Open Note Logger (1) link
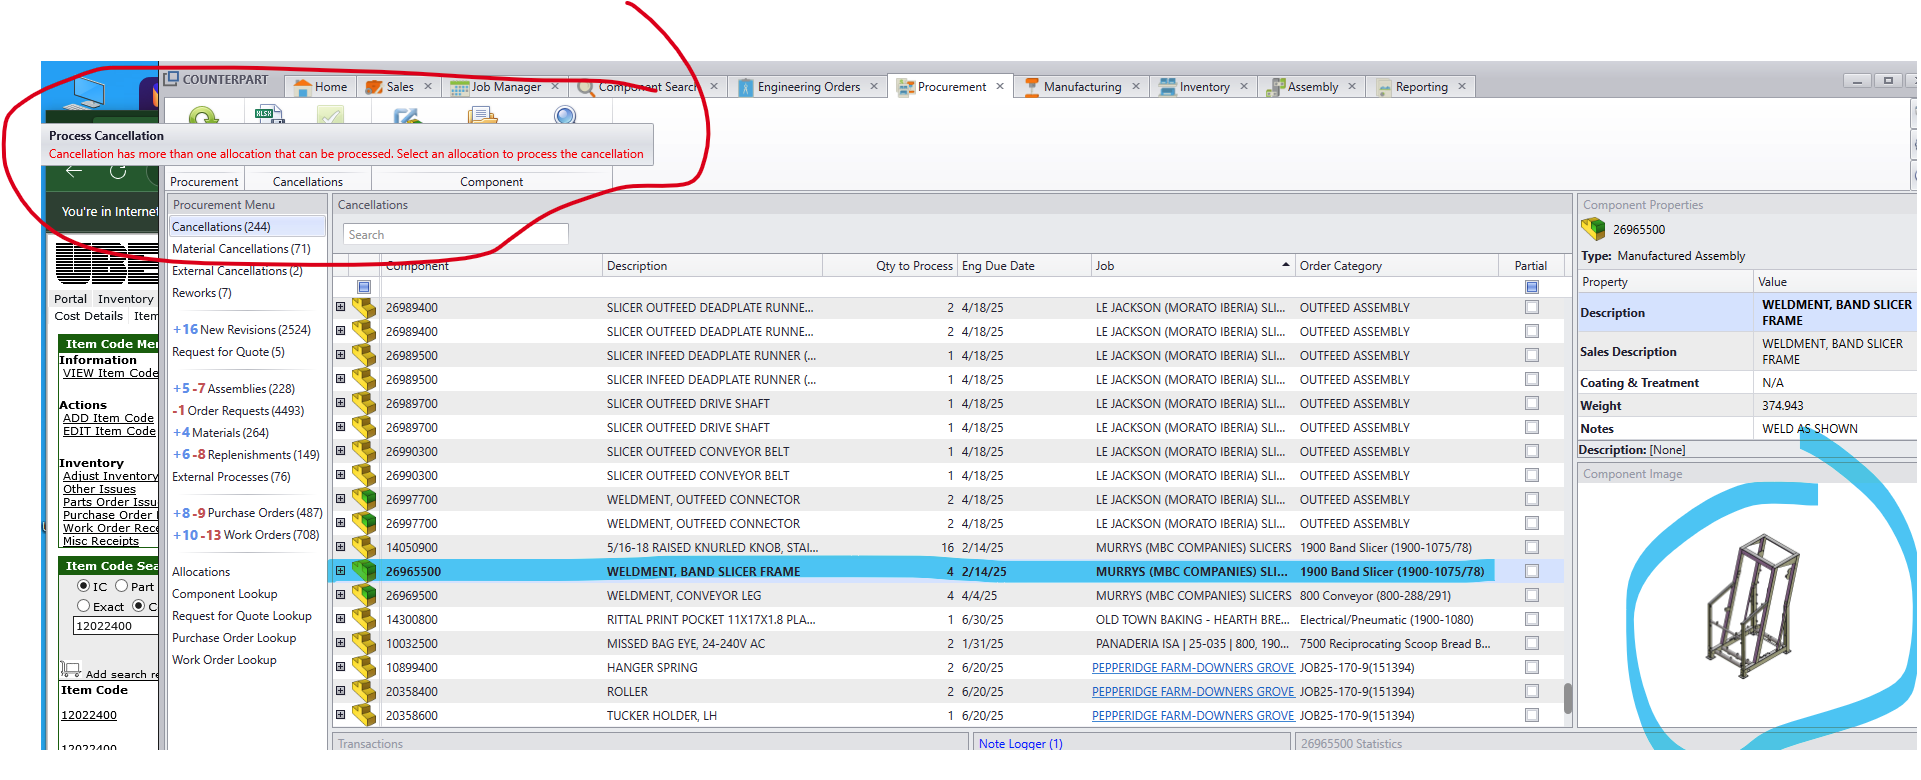Viewport: 1921px width, 780px height. click(x=1020, y=743)
